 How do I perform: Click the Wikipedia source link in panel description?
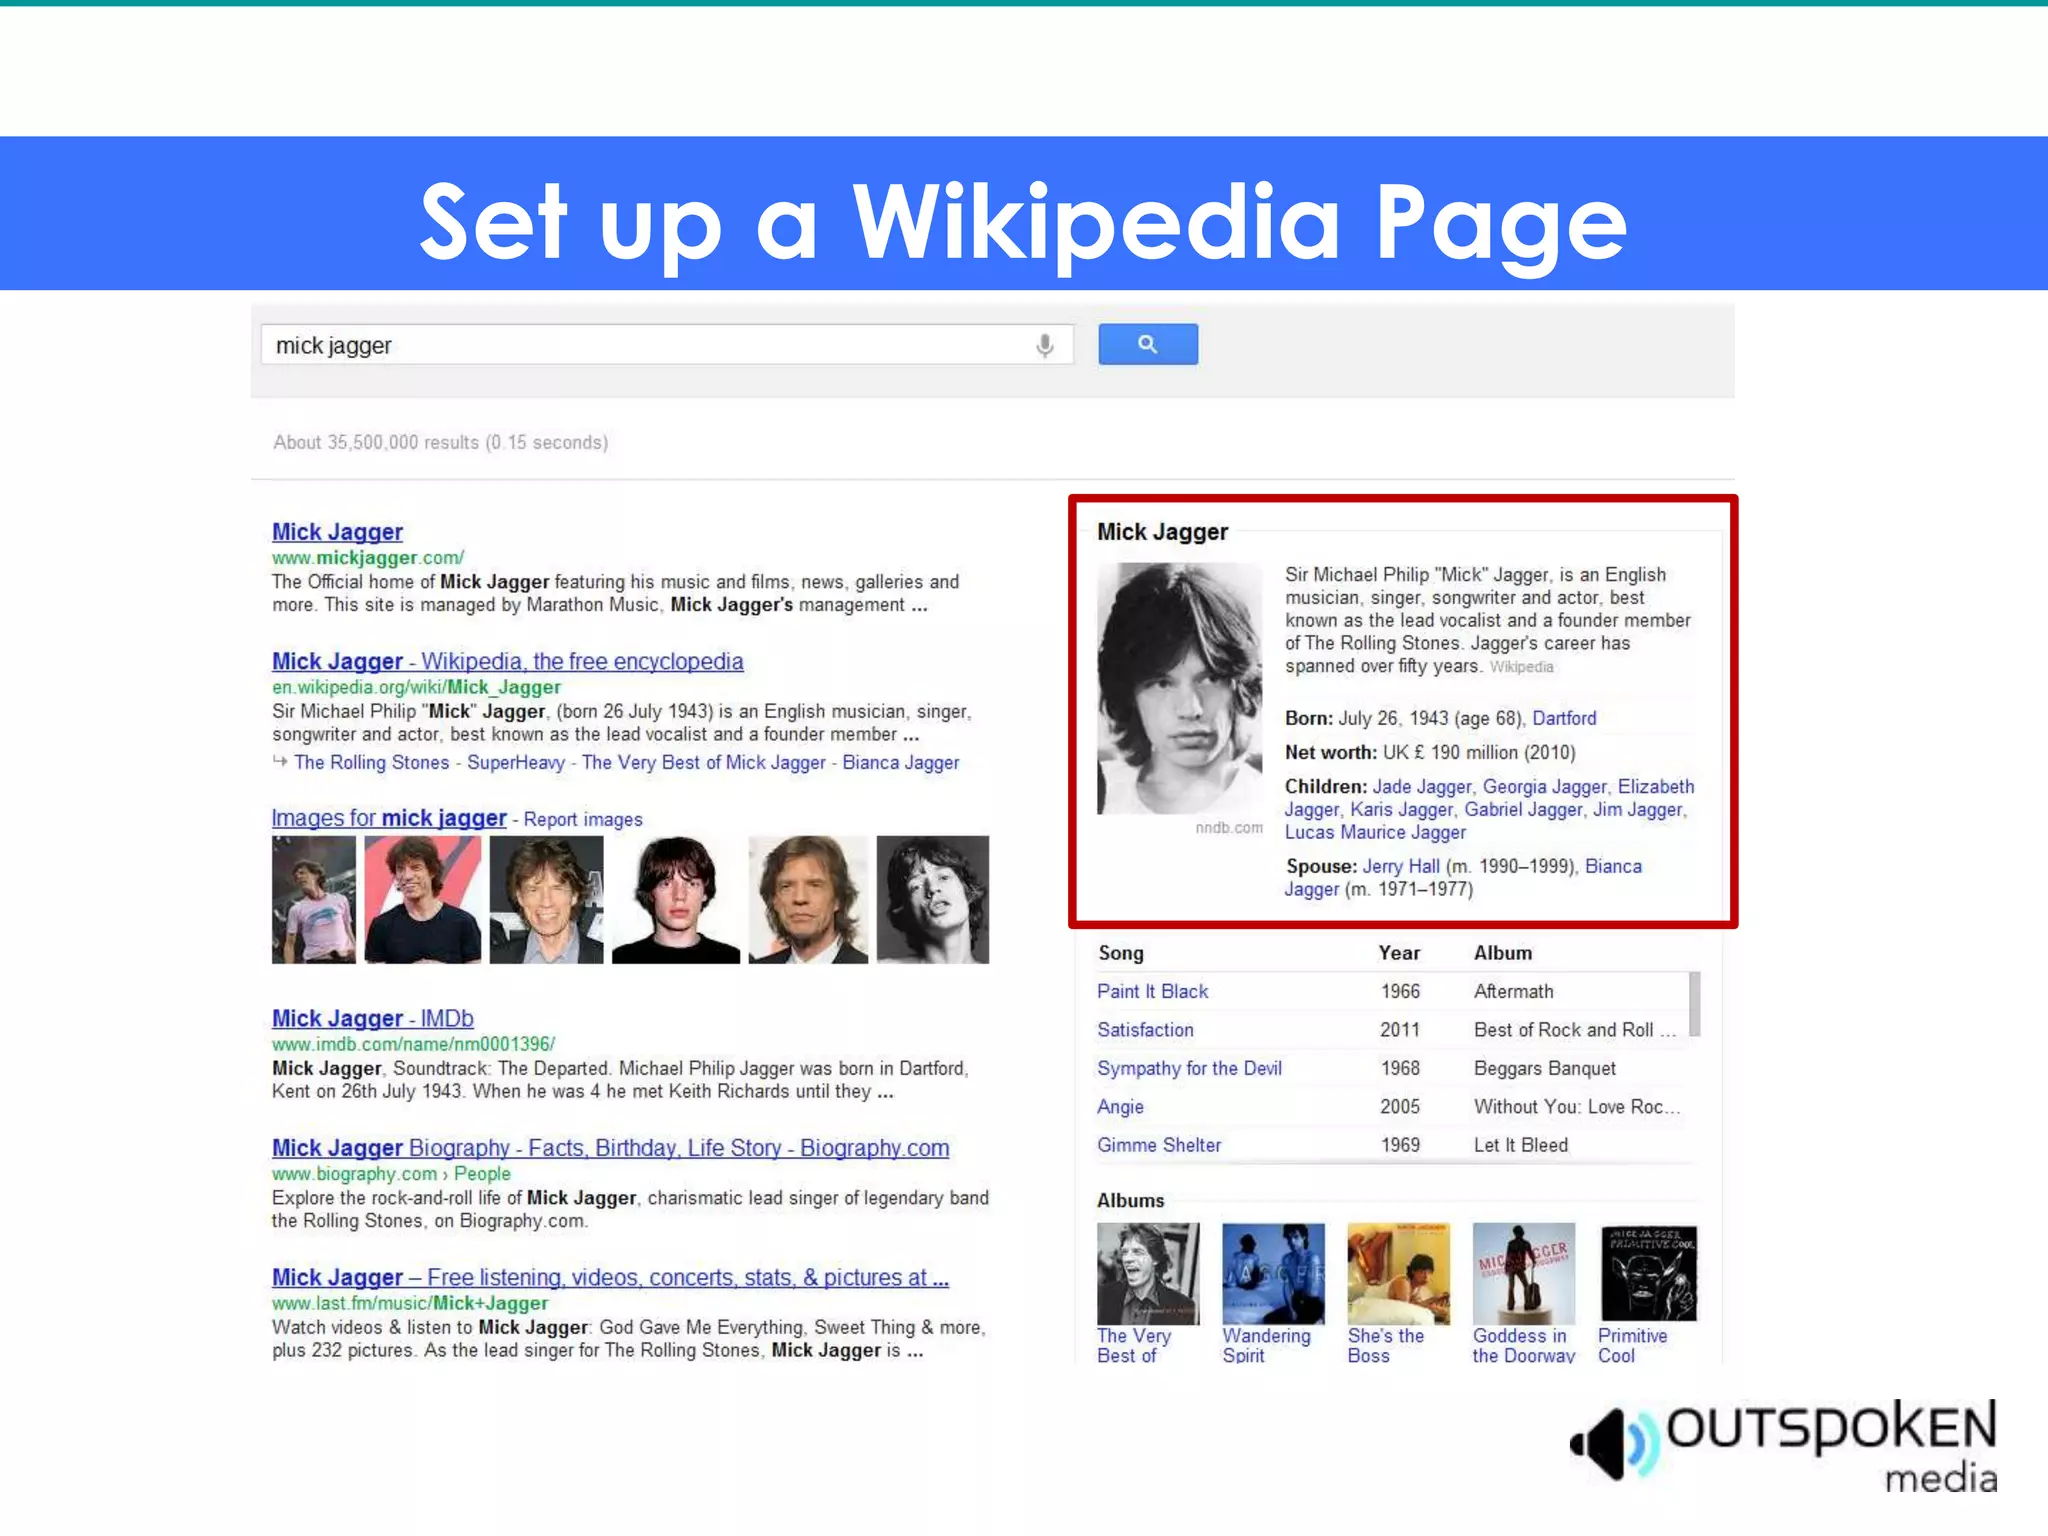[1521, 667]
